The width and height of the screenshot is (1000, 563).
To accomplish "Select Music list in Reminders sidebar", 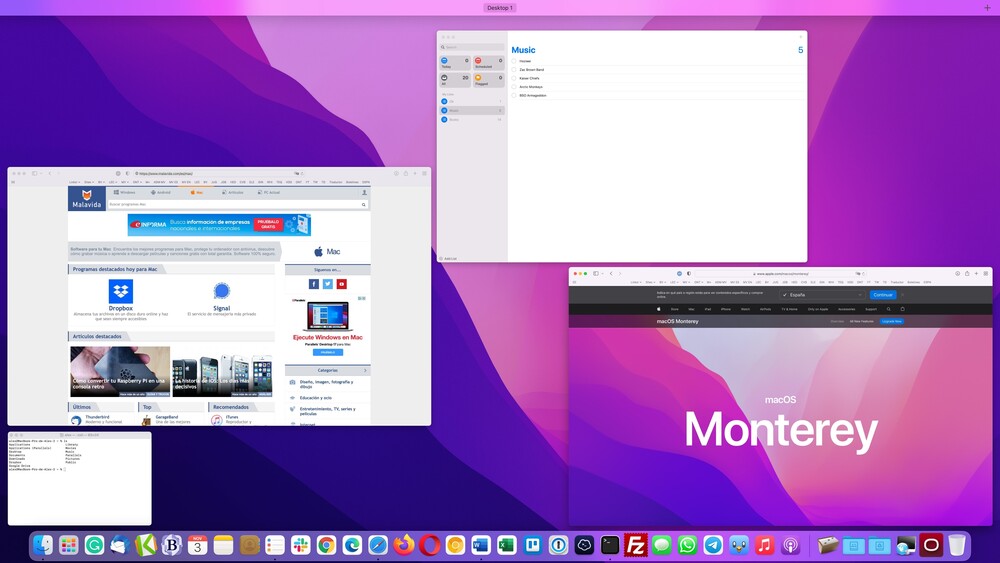I will pos(472,110).
